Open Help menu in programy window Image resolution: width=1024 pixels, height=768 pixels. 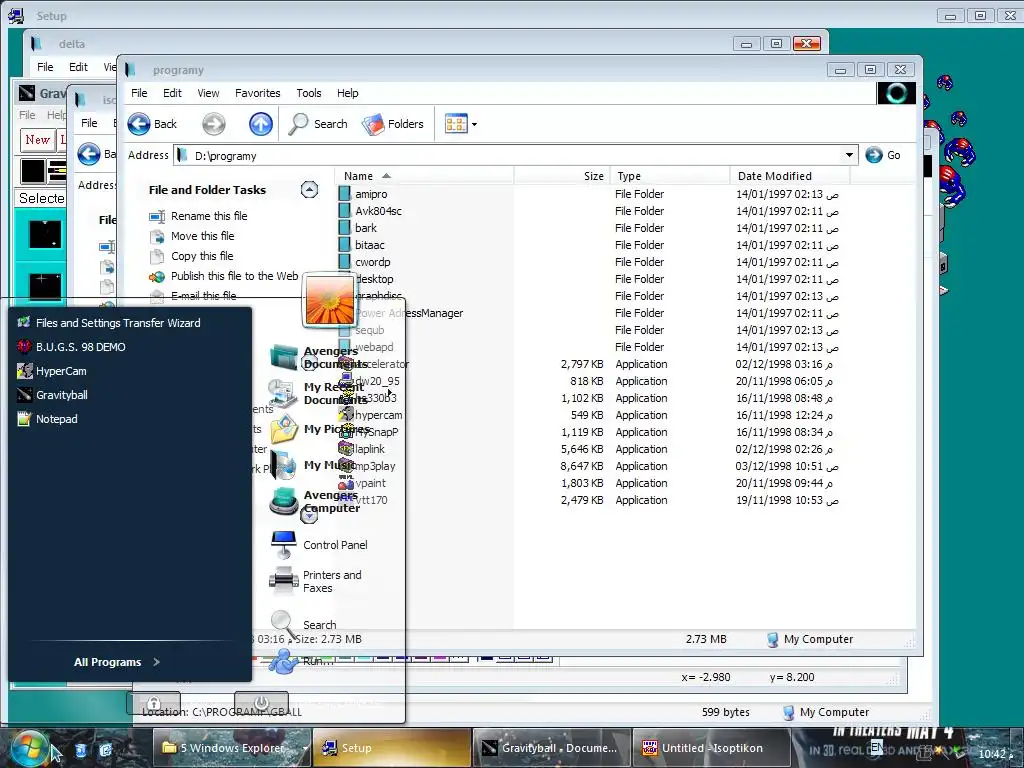347,93
